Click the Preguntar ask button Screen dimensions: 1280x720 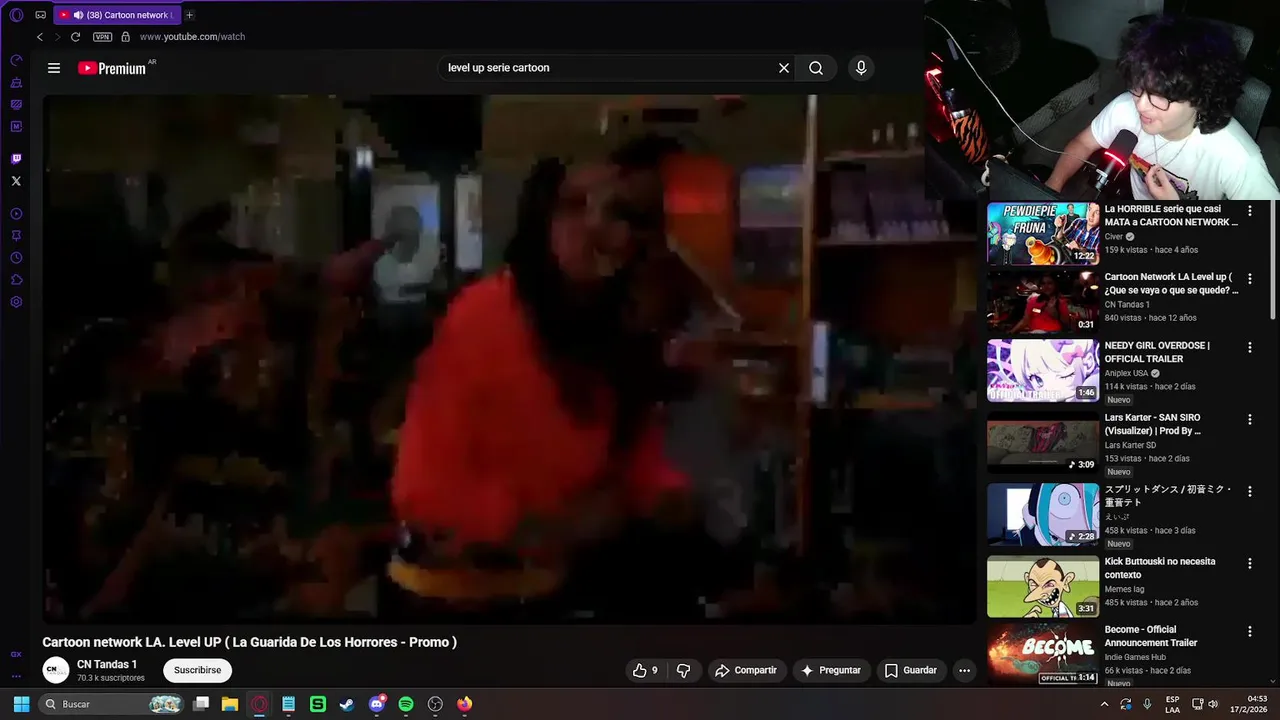click(x=831, y=670)
